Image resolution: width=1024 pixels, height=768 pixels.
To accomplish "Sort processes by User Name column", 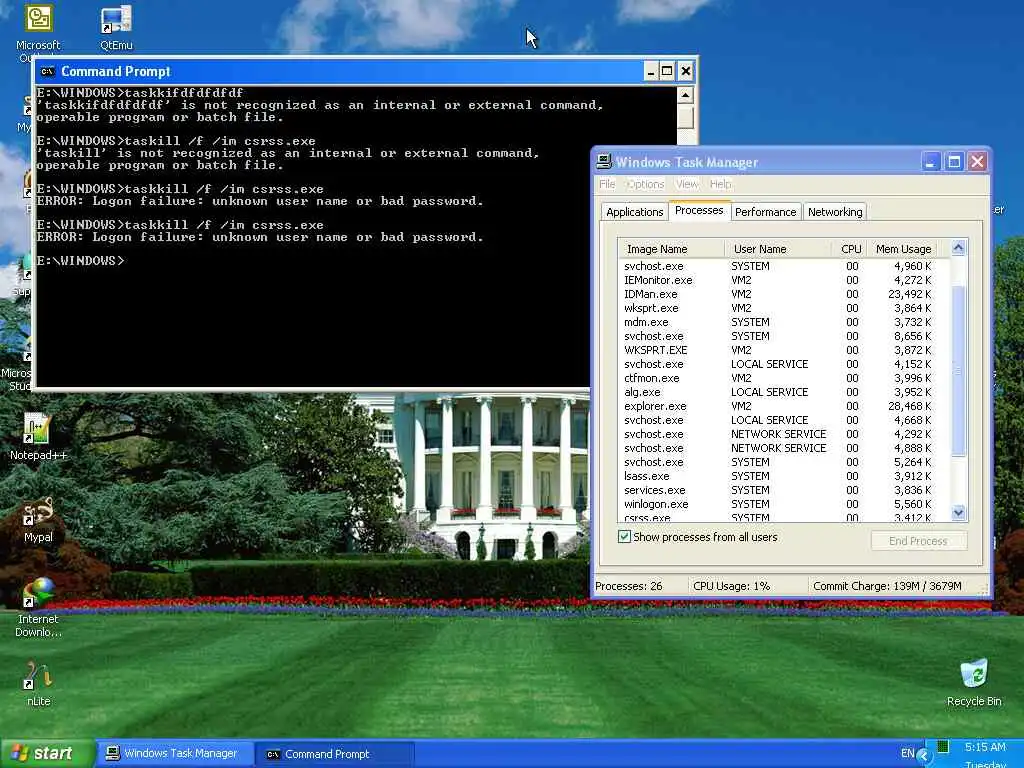I will coord(778,249).
